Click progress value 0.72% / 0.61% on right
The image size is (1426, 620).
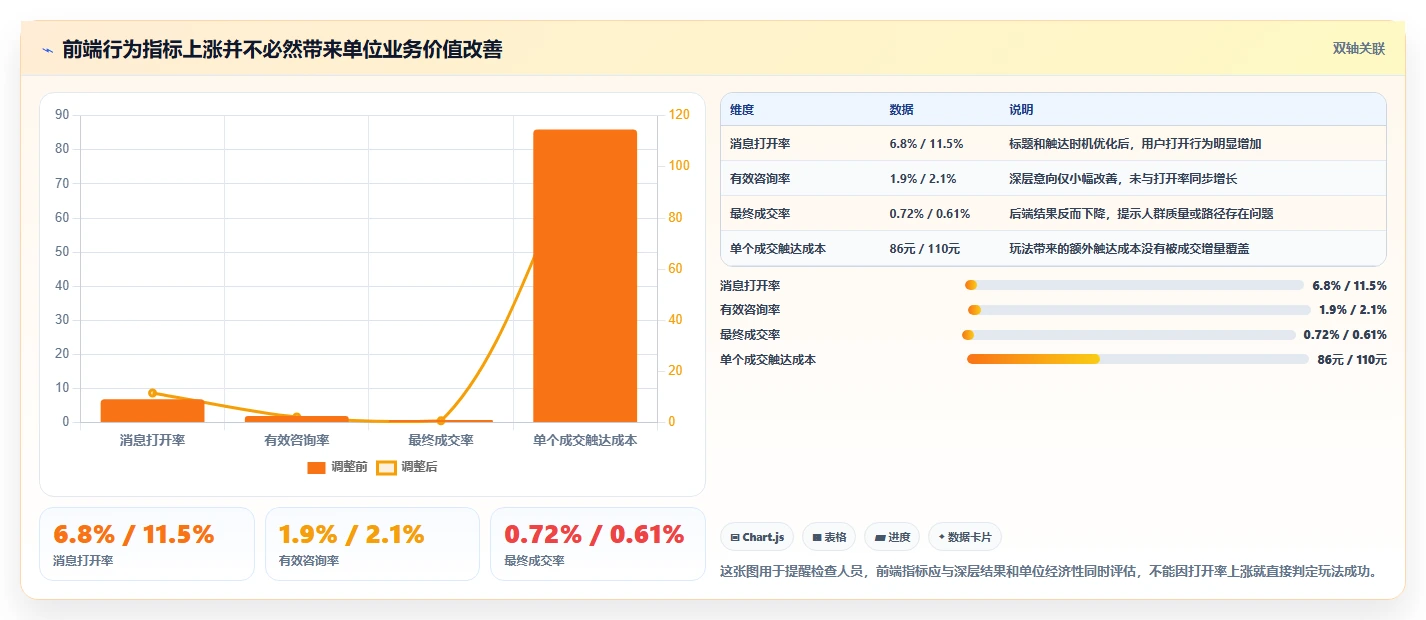(x=1345, y=335)
